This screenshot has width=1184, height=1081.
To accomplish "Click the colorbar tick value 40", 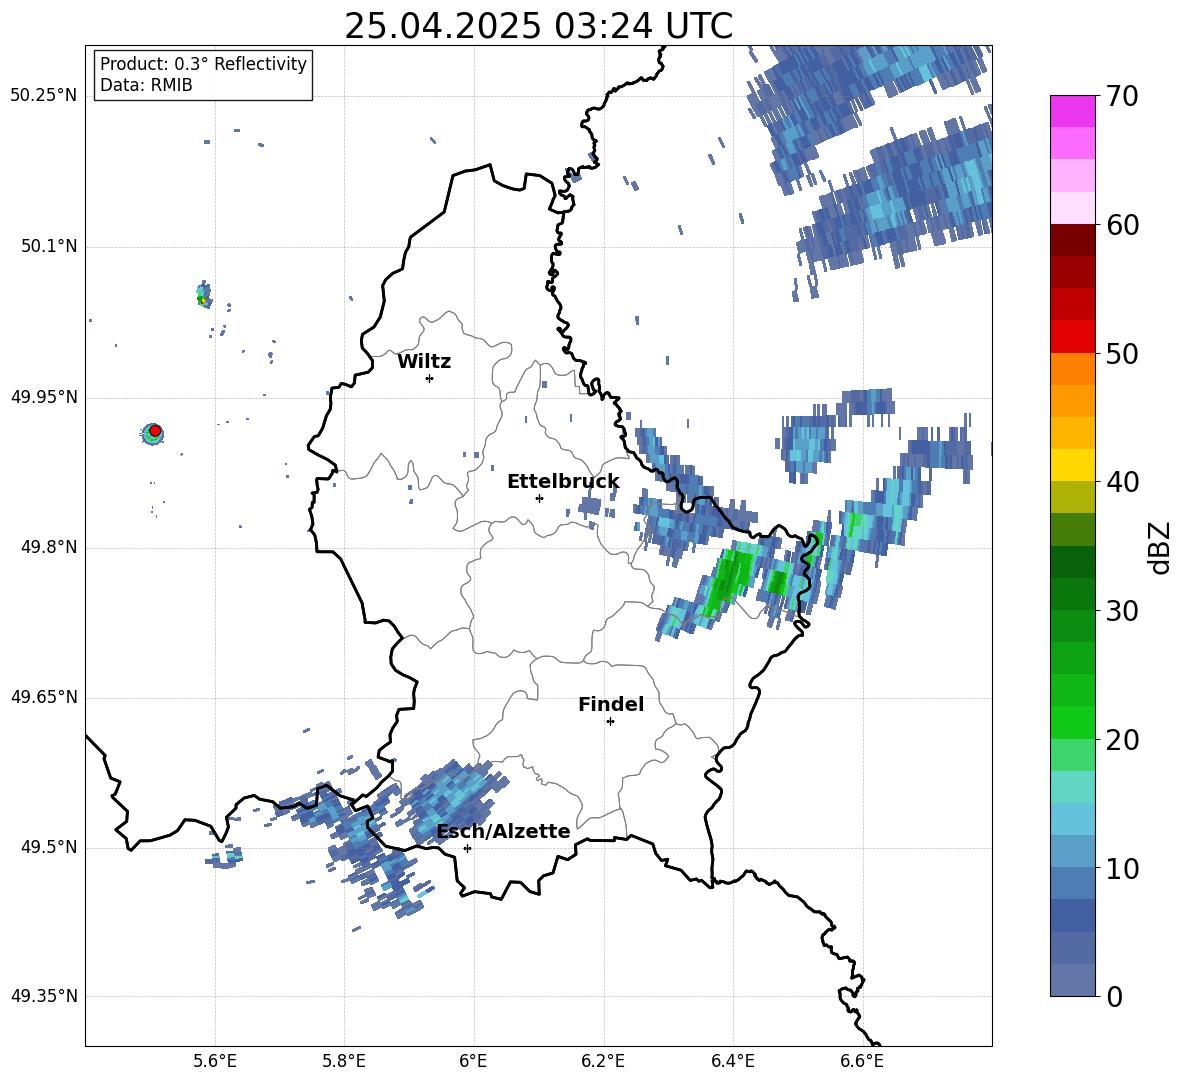I will [1122, 482].
